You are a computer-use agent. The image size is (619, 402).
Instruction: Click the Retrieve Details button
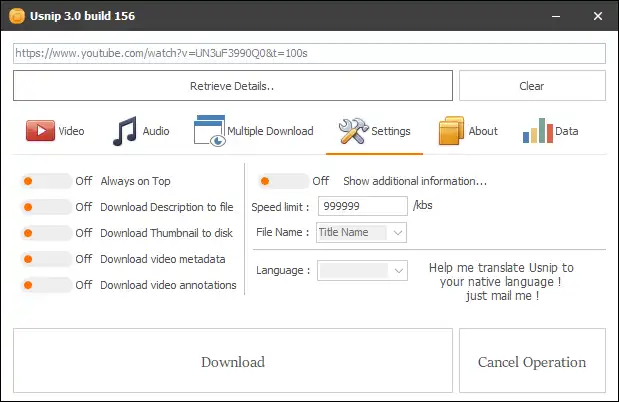233,86
